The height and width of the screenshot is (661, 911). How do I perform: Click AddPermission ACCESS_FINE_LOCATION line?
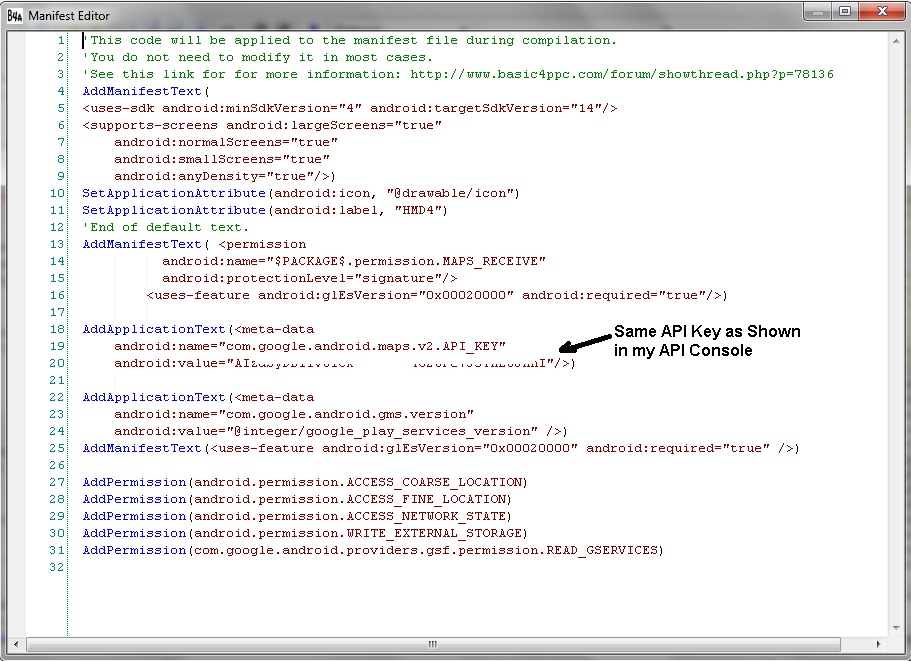[x=297, y=500]
